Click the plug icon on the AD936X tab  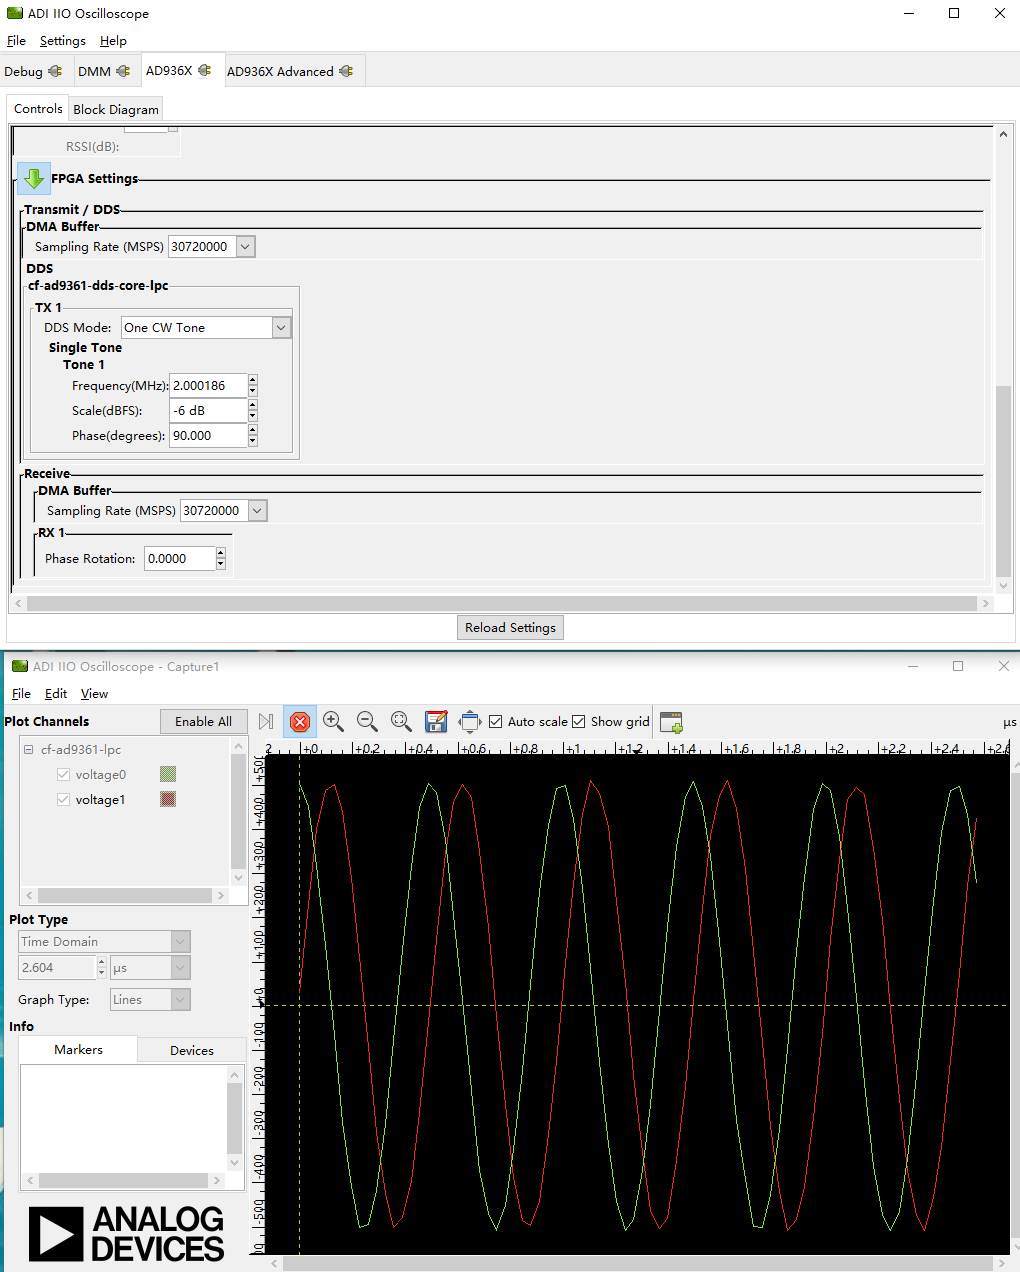[205, 70]
